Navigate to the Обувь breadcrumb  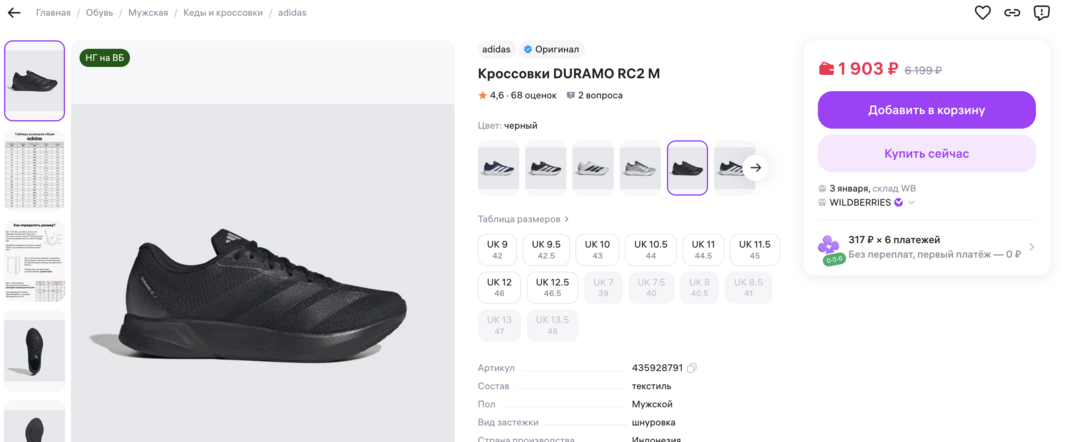click(99, 13)
